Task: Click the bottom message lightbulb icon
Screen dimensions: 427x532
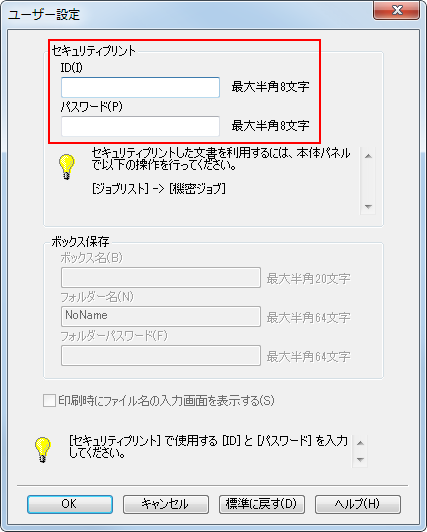Action: click(x=43, y=450)
